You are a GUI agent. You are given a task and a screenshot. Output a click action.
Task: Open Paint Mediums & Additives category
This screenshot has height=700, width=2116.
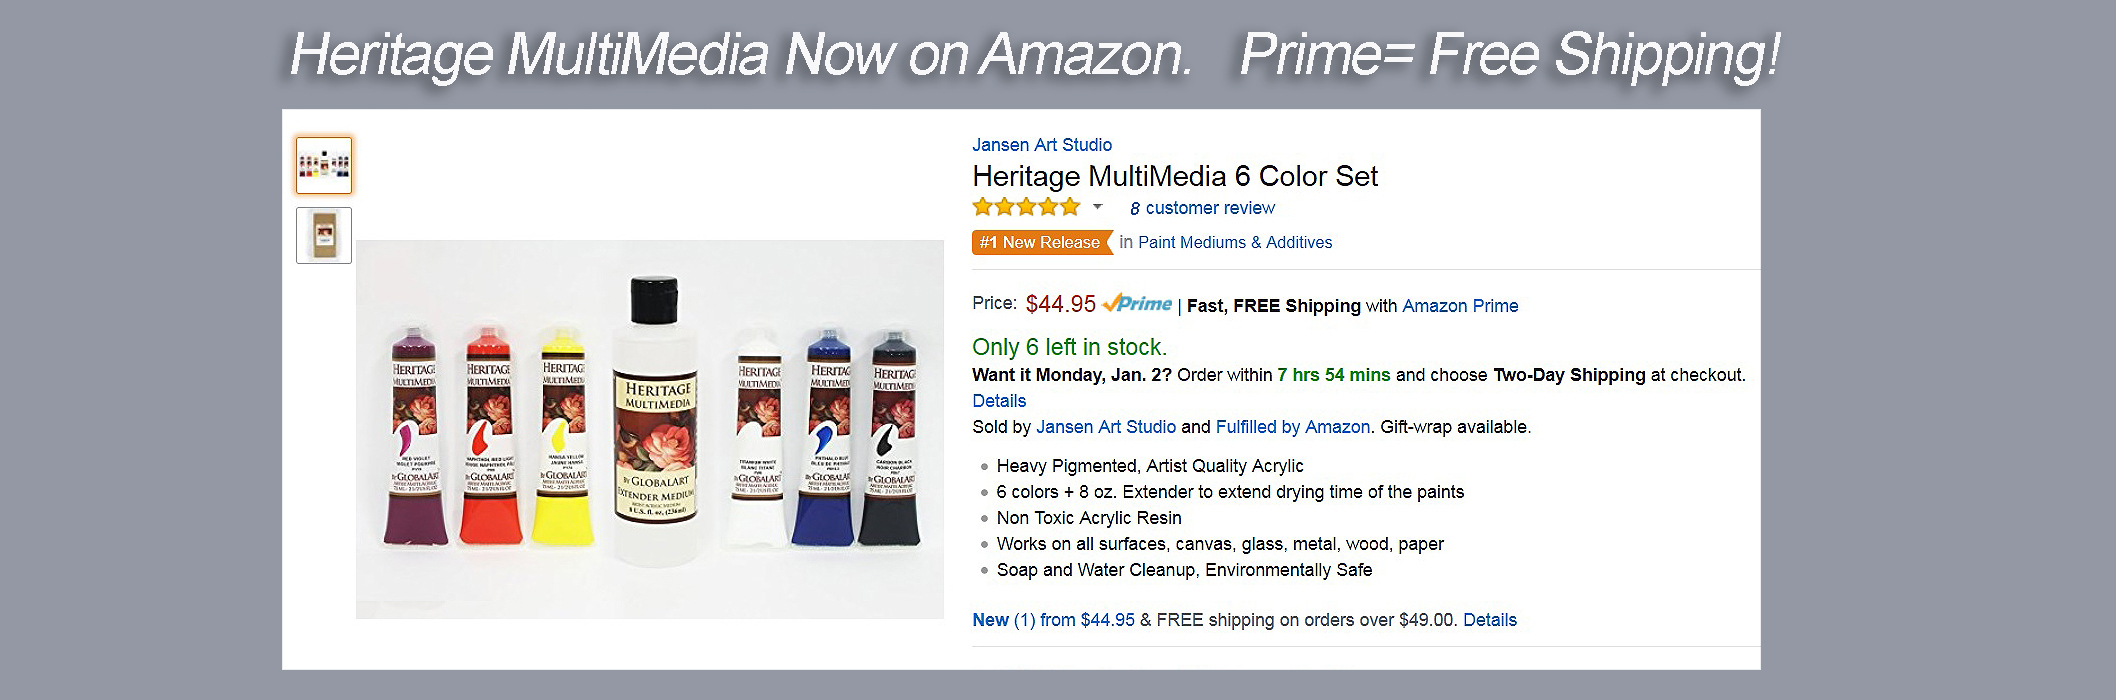[x=1235, y=242]
